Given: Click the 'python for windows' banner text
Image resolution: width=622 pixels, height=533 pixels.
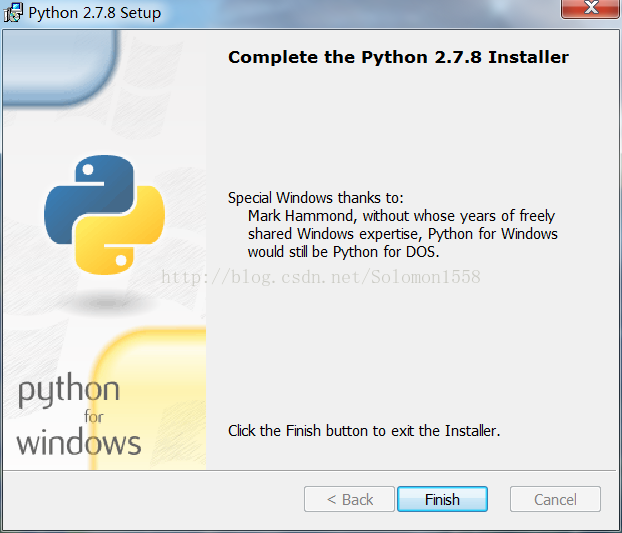Looking at the screenshot, I should (x=79, y=414).
